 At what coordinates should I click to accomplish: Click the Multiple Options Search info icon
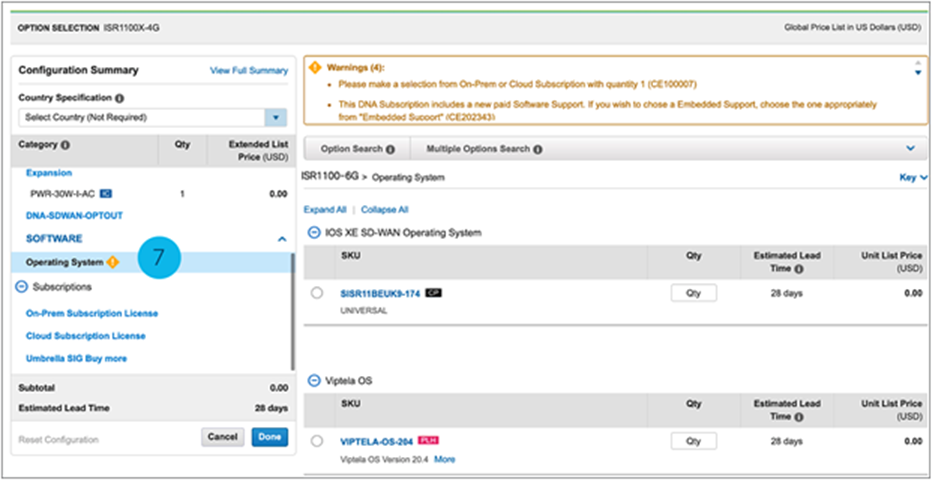pyautogui.click(x=537, y=150)
